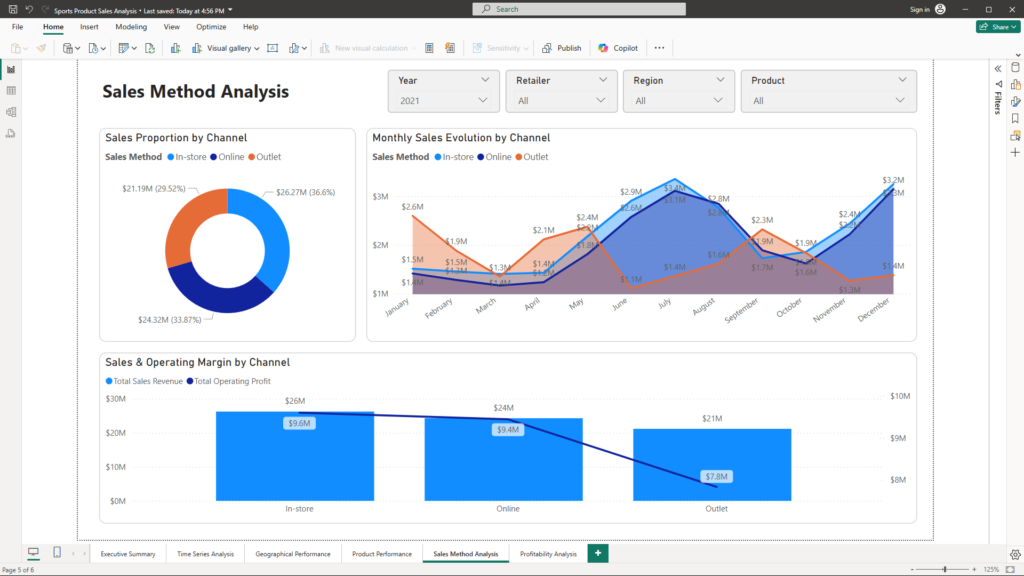
Task: Click the save icon in title bar
Action: click(x=12, y=9)
